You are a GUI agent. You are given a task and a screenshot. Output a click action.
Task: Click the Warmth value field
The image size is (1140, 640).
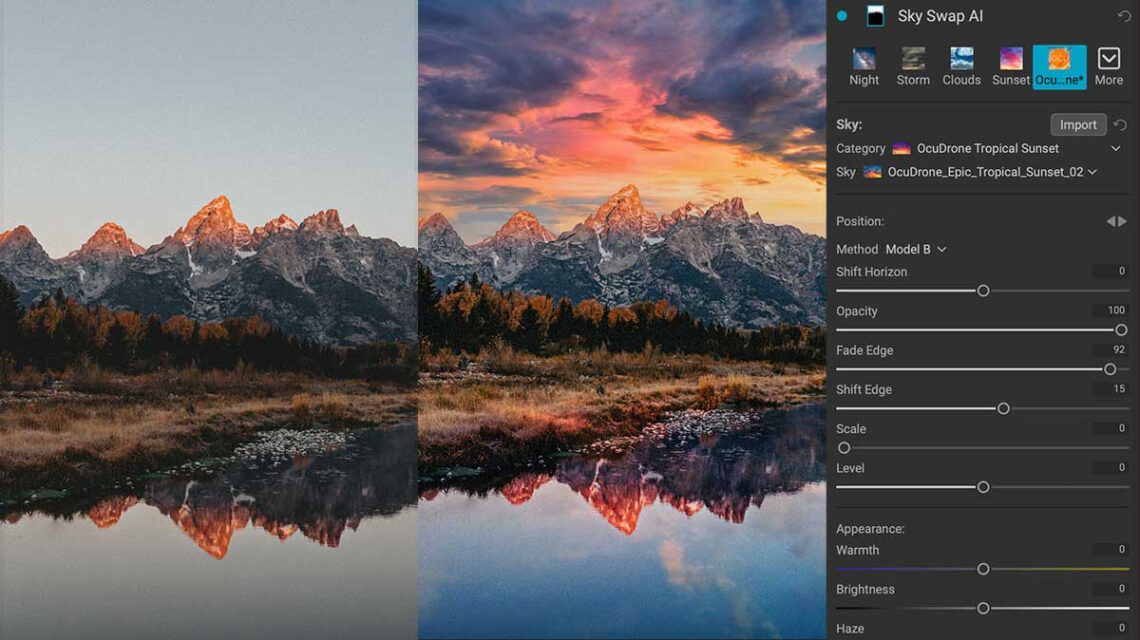click(1110, 550)
